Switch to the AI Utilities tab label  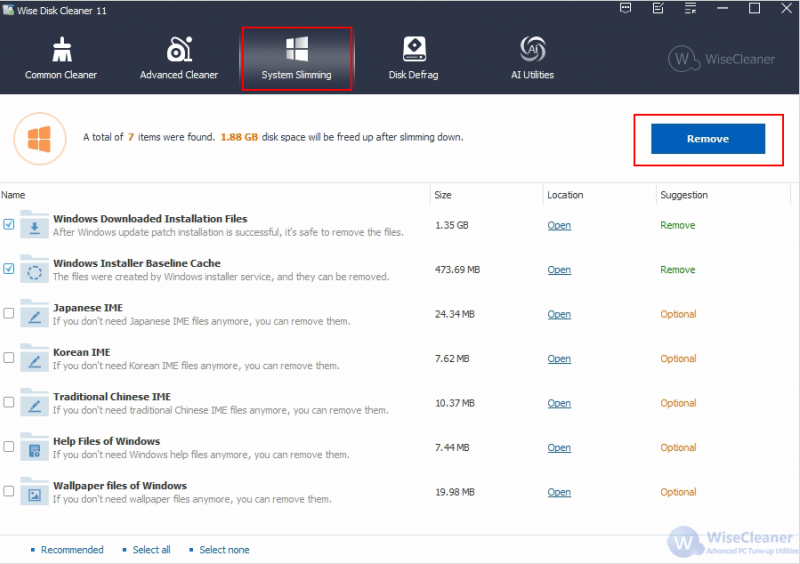pyautogui.click(x=533, y=75)
